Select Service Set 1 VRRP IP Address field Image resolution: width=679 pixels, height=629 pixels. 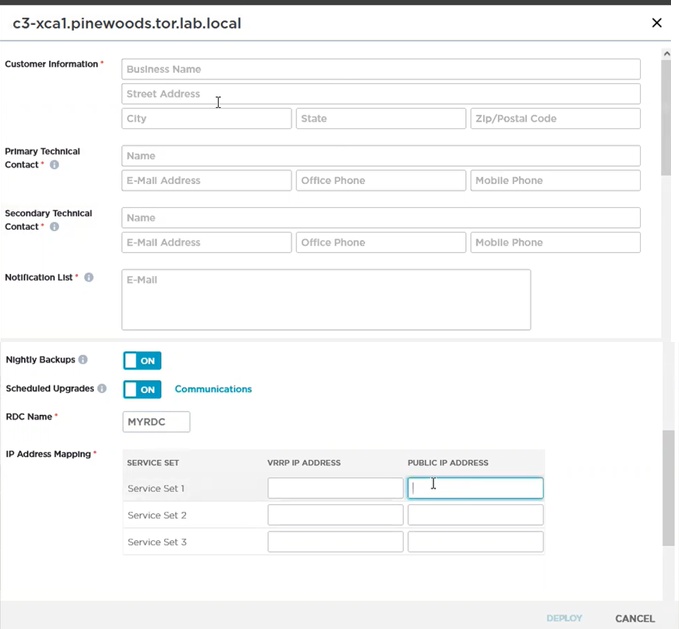(335, 488)
